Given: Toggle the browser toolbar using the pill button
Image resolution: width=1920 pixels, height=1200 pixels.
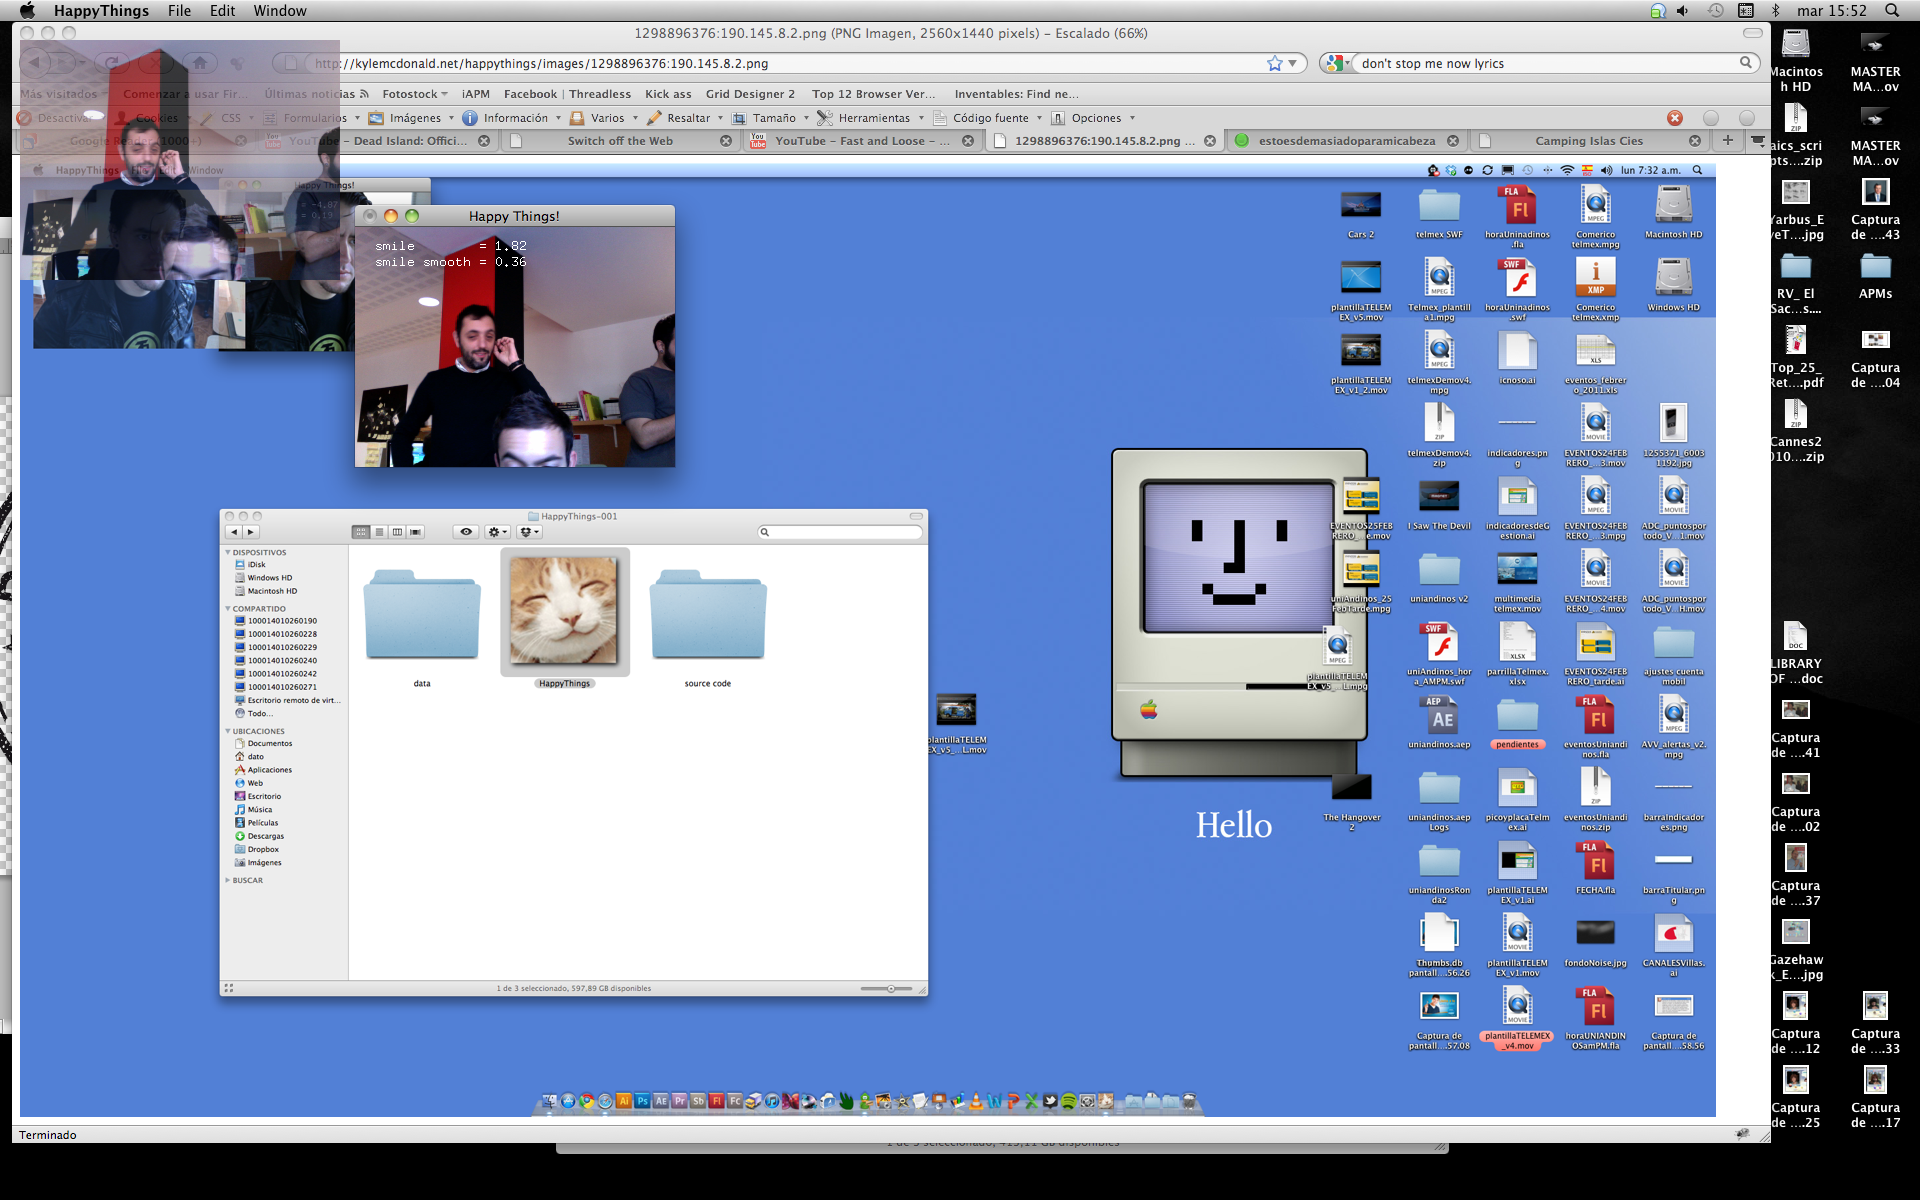Looking at the screenshot, I should (1752, 33).
